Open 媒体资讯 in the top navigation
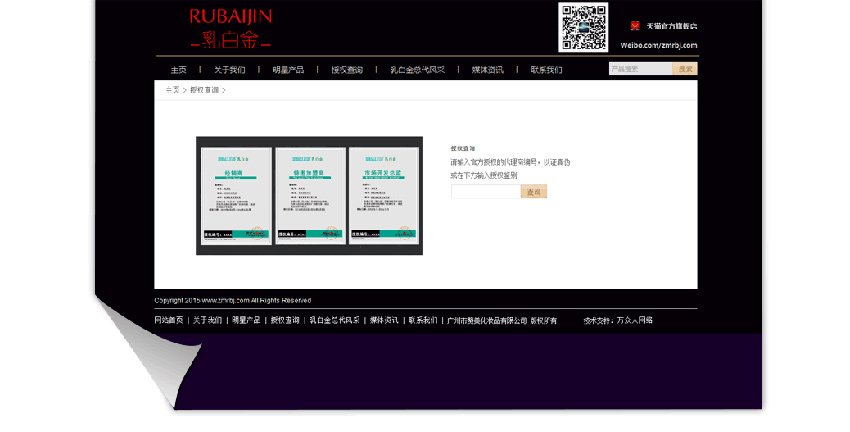850x432 pixels. point(487,70)
